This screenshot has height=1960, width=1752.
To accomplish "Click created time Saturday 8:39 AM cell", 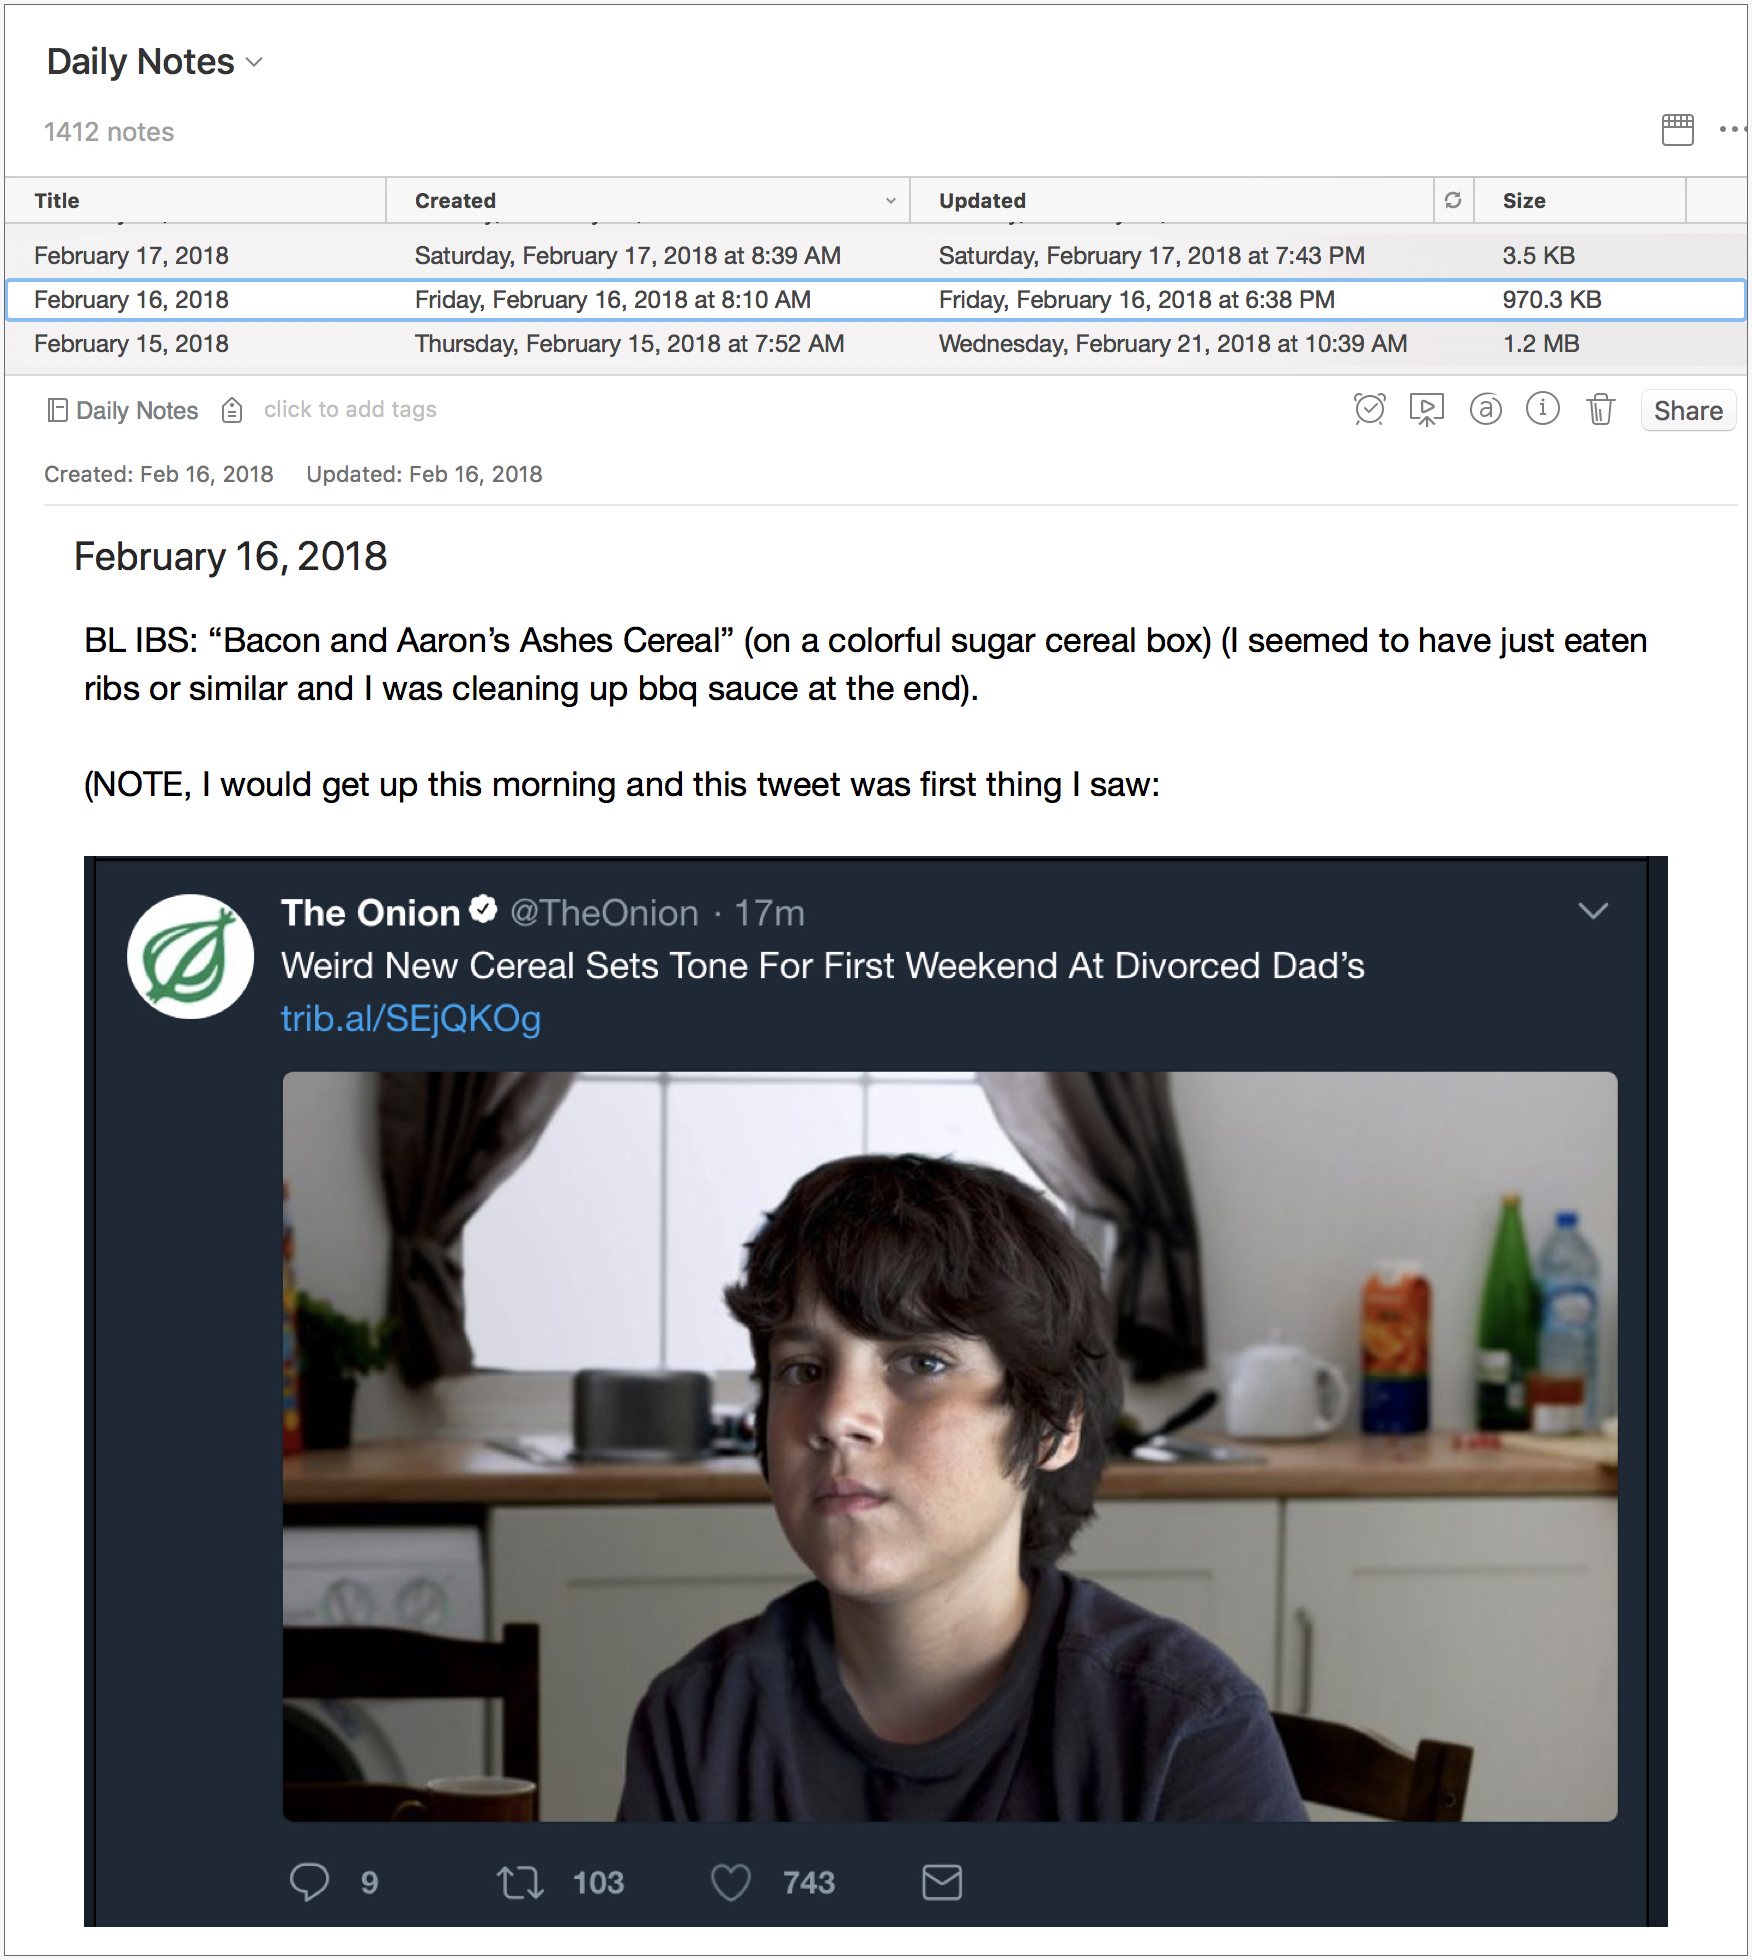I will [x=627, y=255].
